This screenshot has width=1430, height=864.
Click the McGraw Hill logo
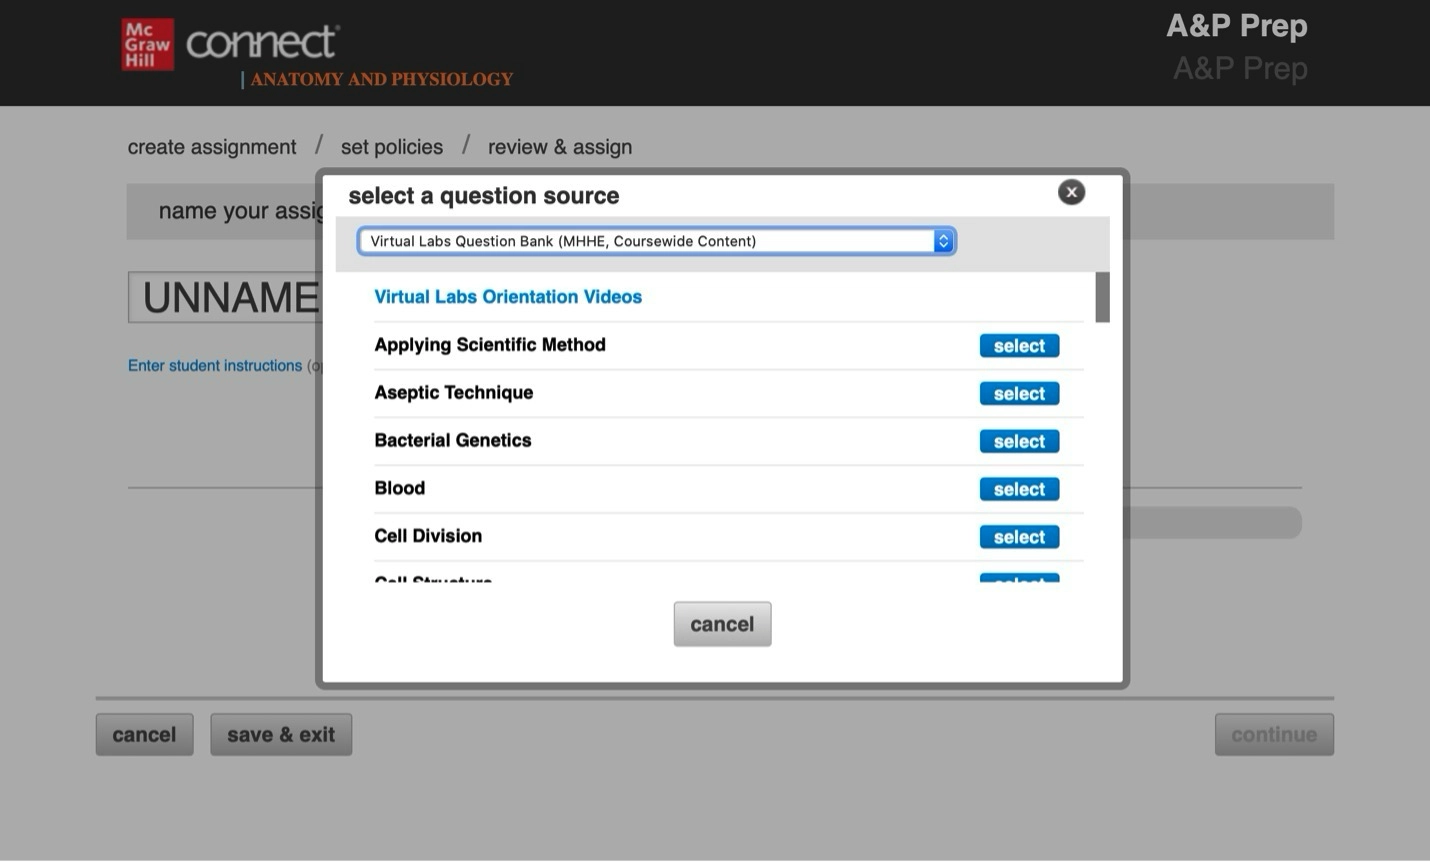tap(148, 44)
